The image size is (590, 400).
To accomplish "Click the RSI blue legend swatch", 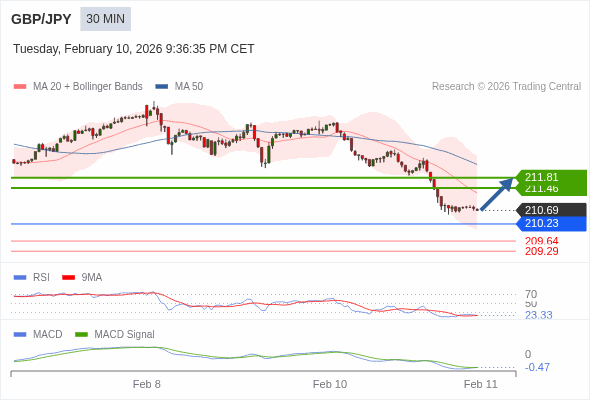I will tap(20, 278).
